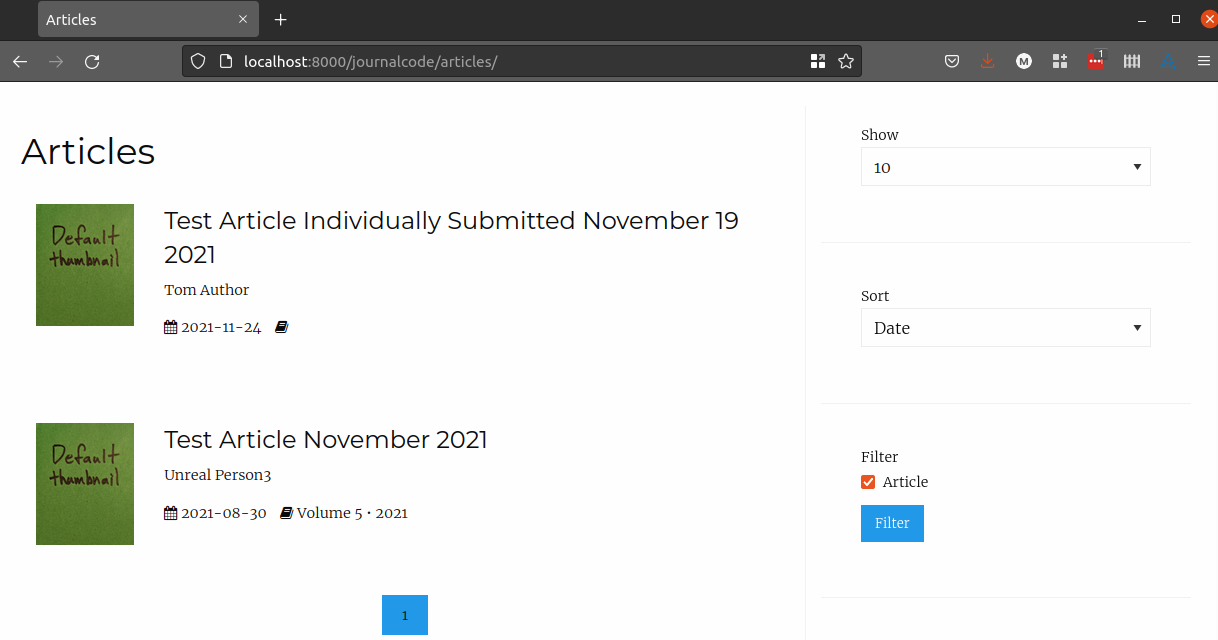Uncheck the Article filter checkbox
Screen dimensions: 1218x640
click(868, 482)
